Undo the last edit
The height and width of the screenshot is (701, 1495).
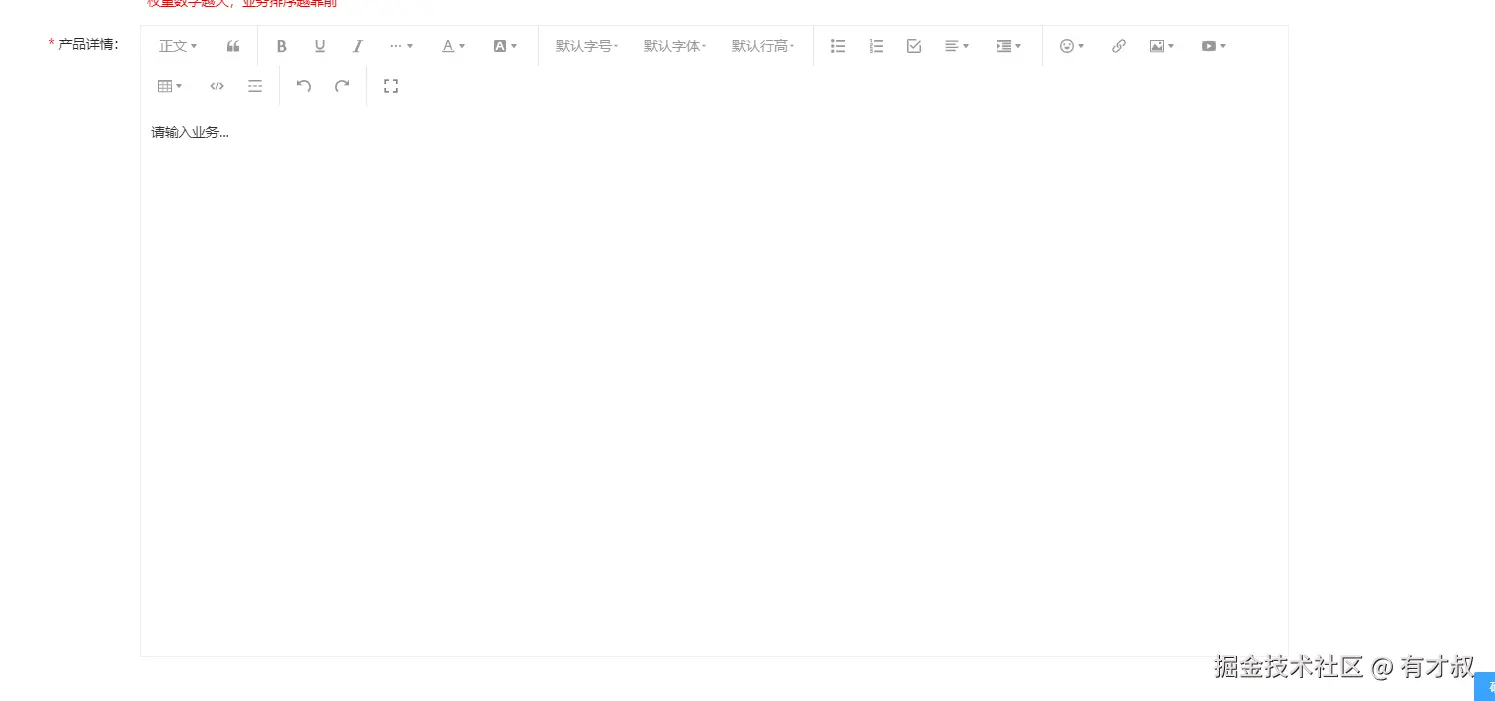304,86
